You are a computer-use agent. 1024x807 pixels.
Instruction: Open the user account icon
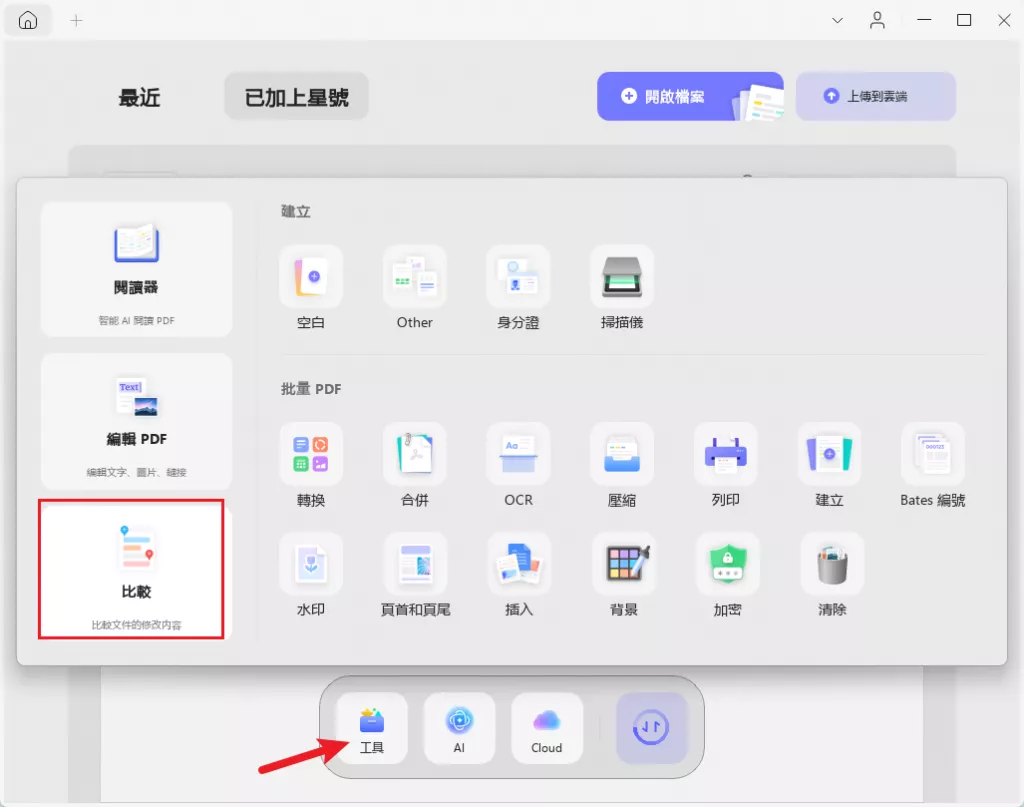(x=877, y=21)
